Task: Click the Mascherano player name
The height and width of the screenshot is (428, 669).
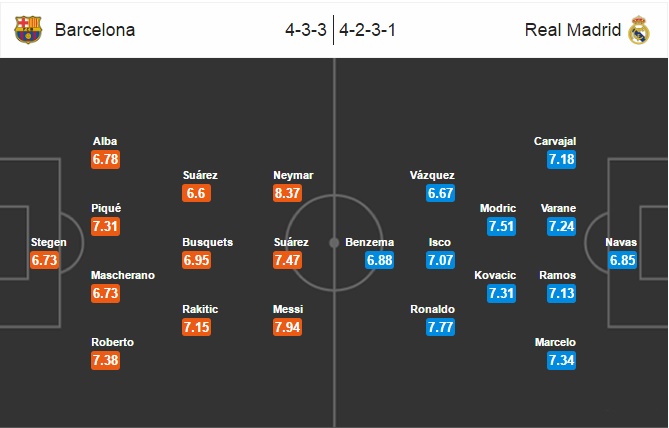Action: pos(123,275)
